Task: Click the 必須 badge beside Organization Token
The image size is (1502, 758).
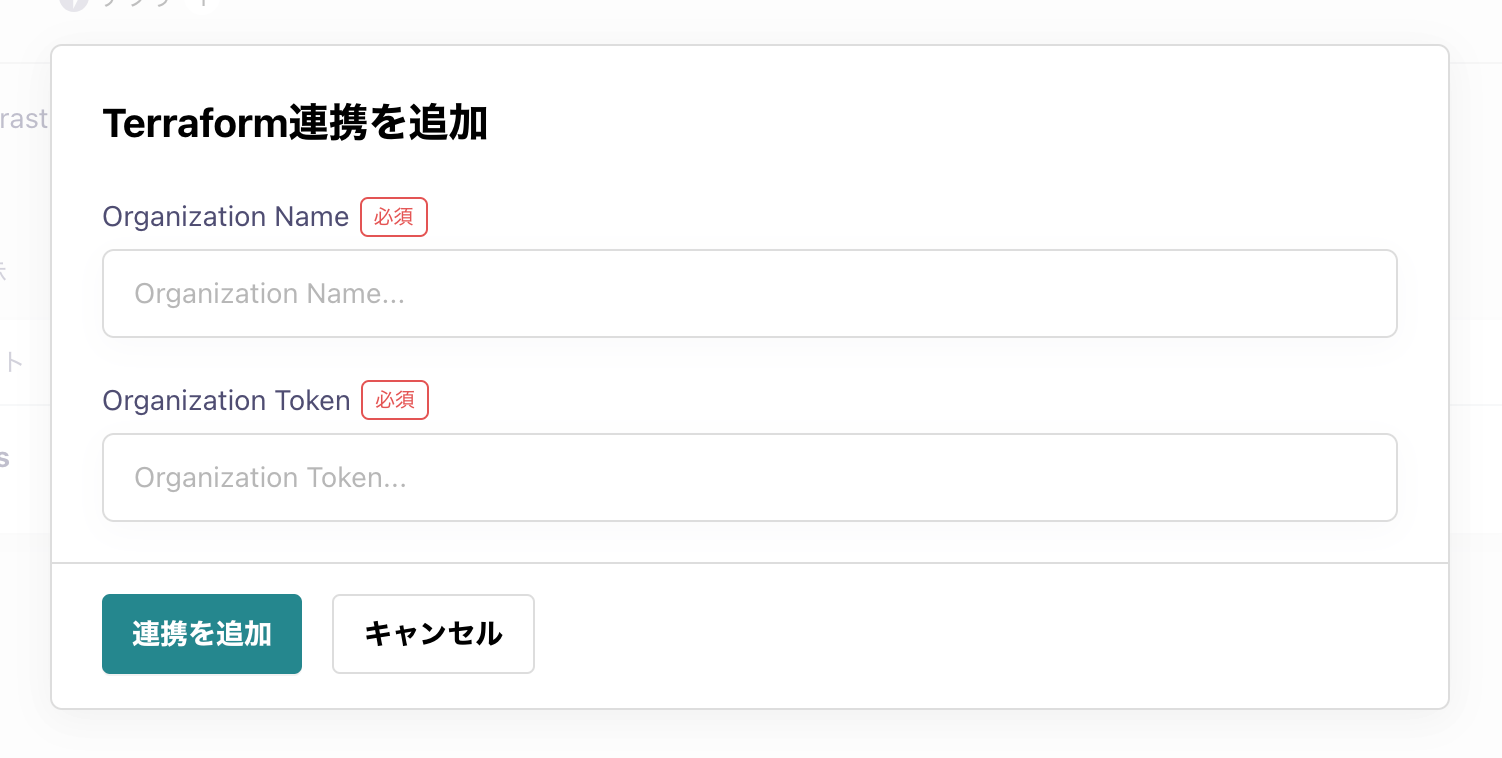Action: [x=395, y=401]
